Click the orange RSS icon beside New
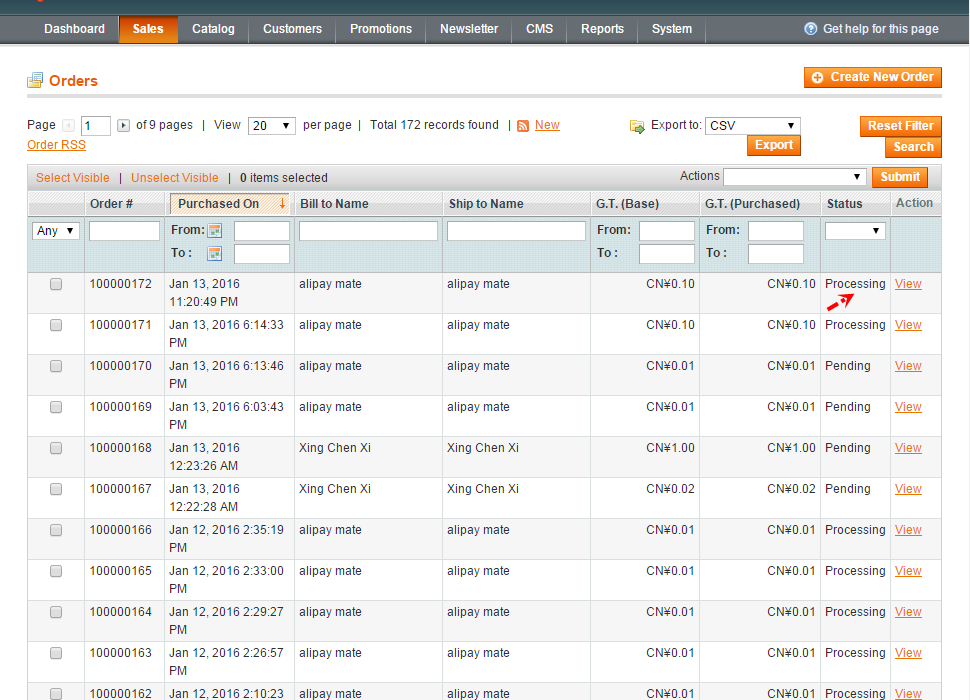 pos(524,124)
